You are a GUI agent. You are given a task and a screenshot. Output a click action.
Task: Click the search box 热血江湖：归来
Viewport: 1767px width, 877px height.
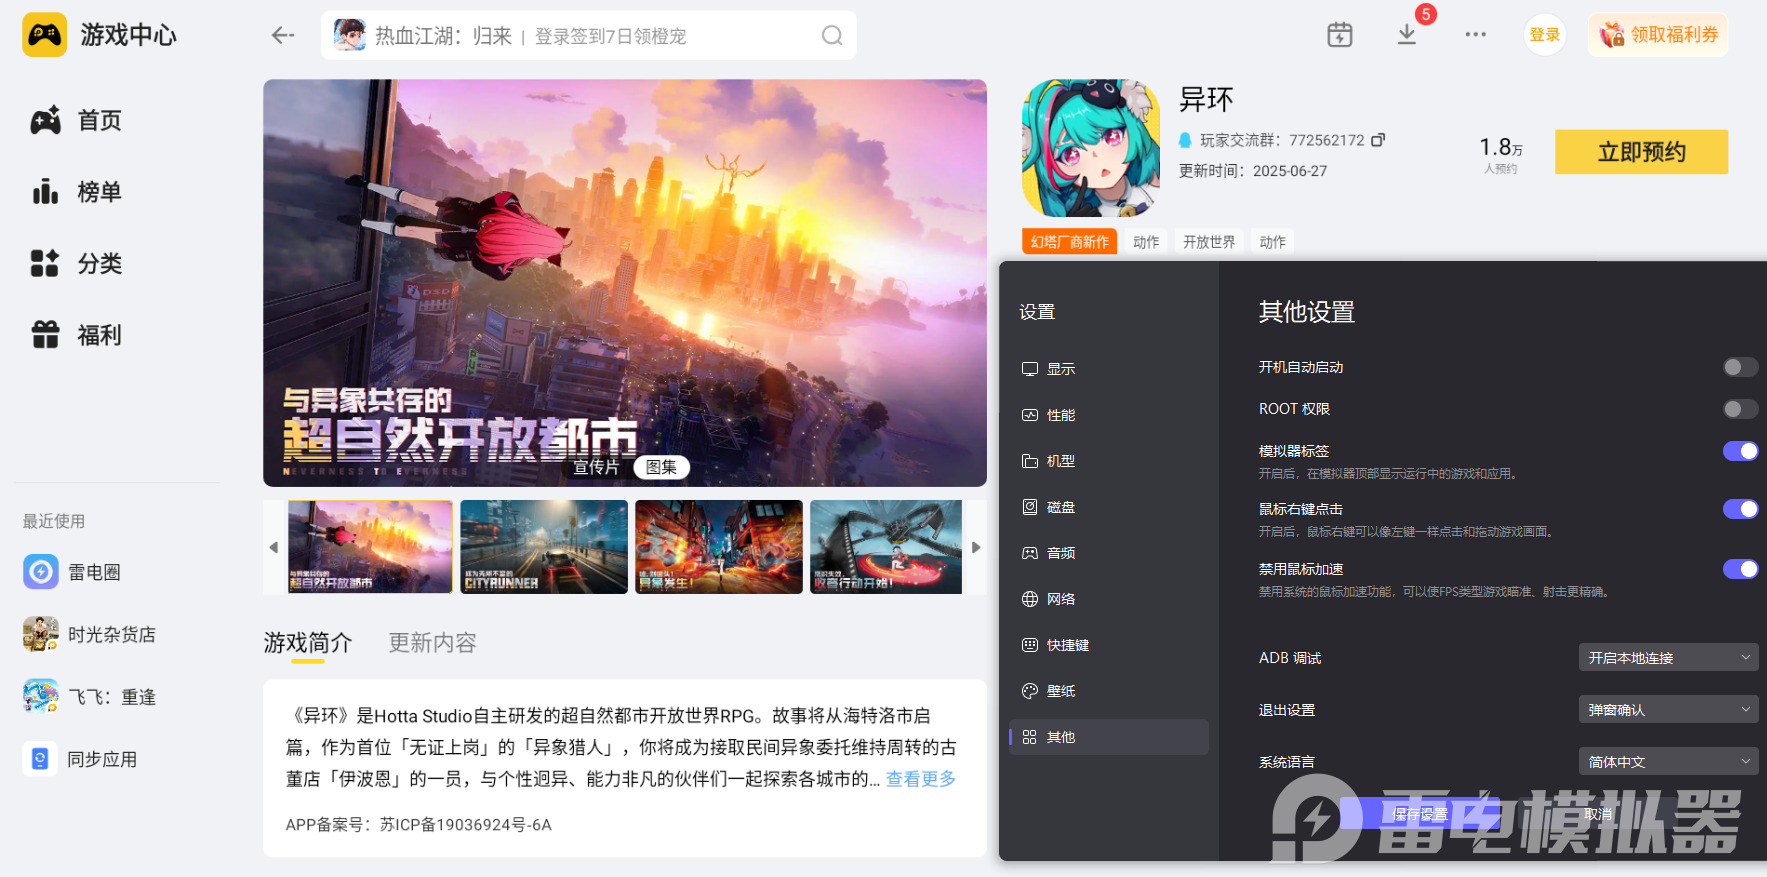[x=589, y=36]
